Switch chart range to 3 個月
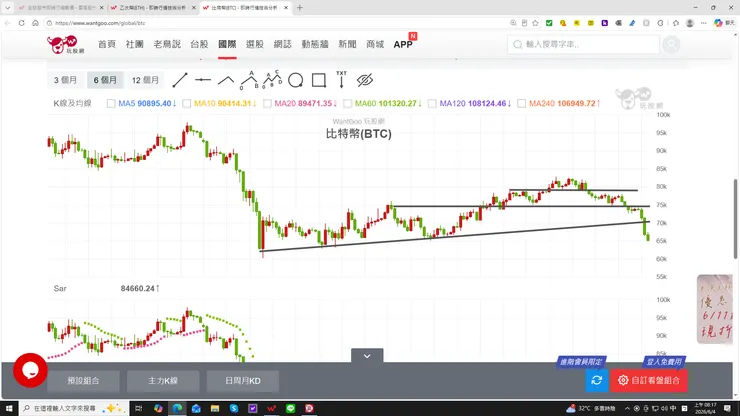The image size is (740, 416). [x=65, y=80]
